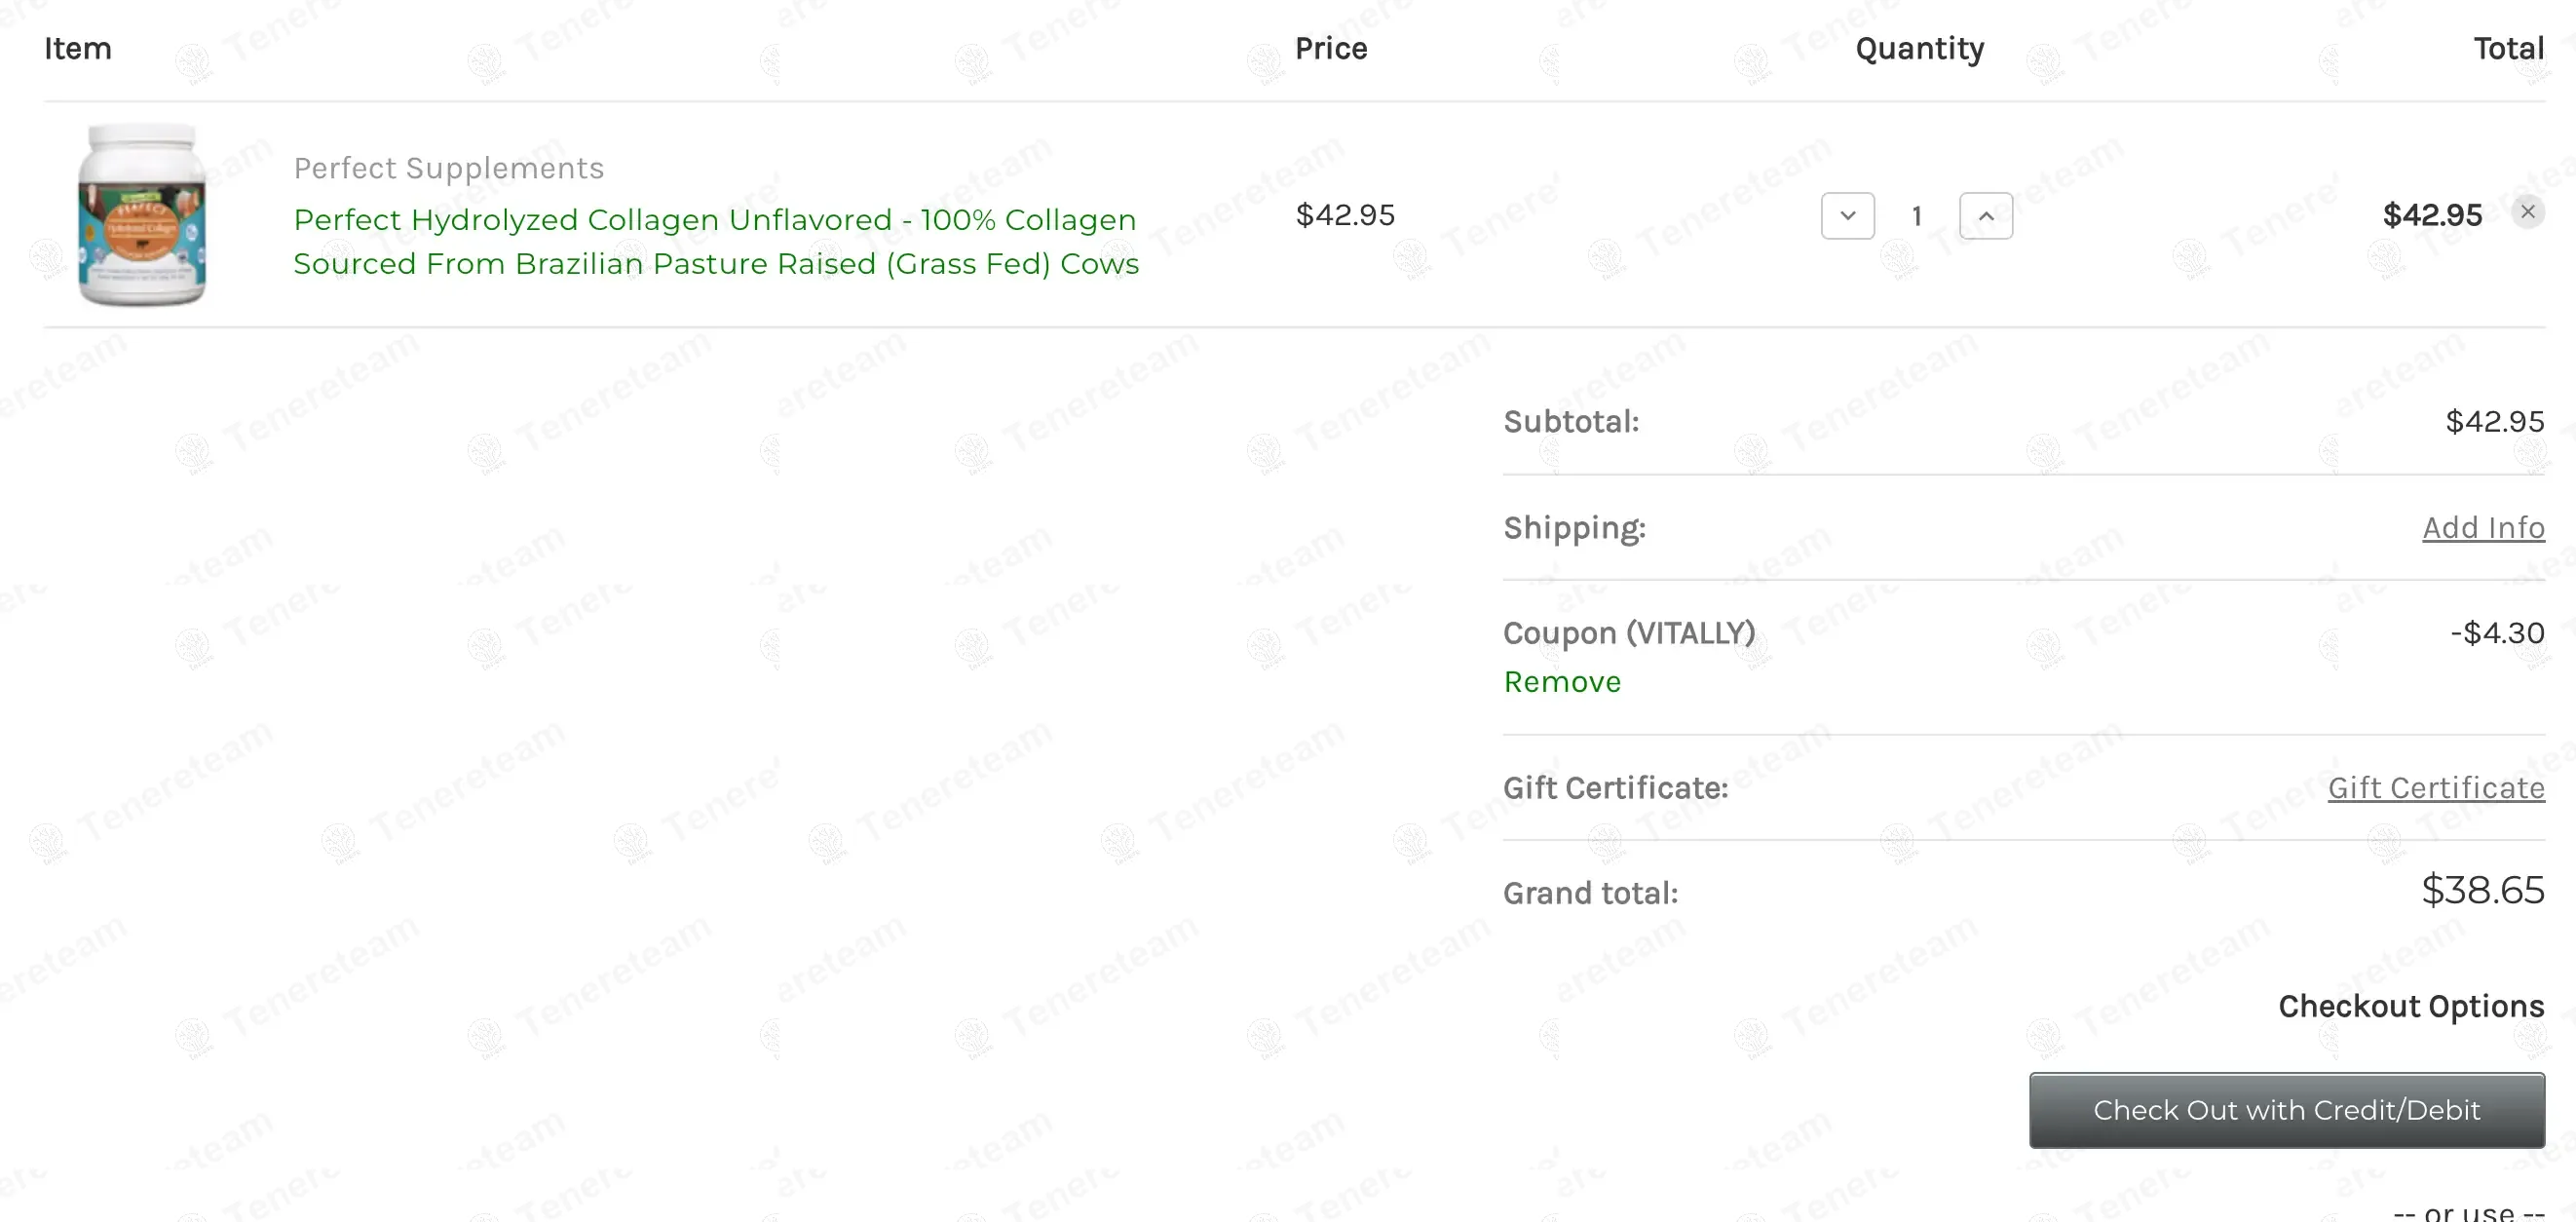This screenshot has width=2576, height=1222.
Task: Open the collagen product thumbnail image
Action: pos(142,215)
